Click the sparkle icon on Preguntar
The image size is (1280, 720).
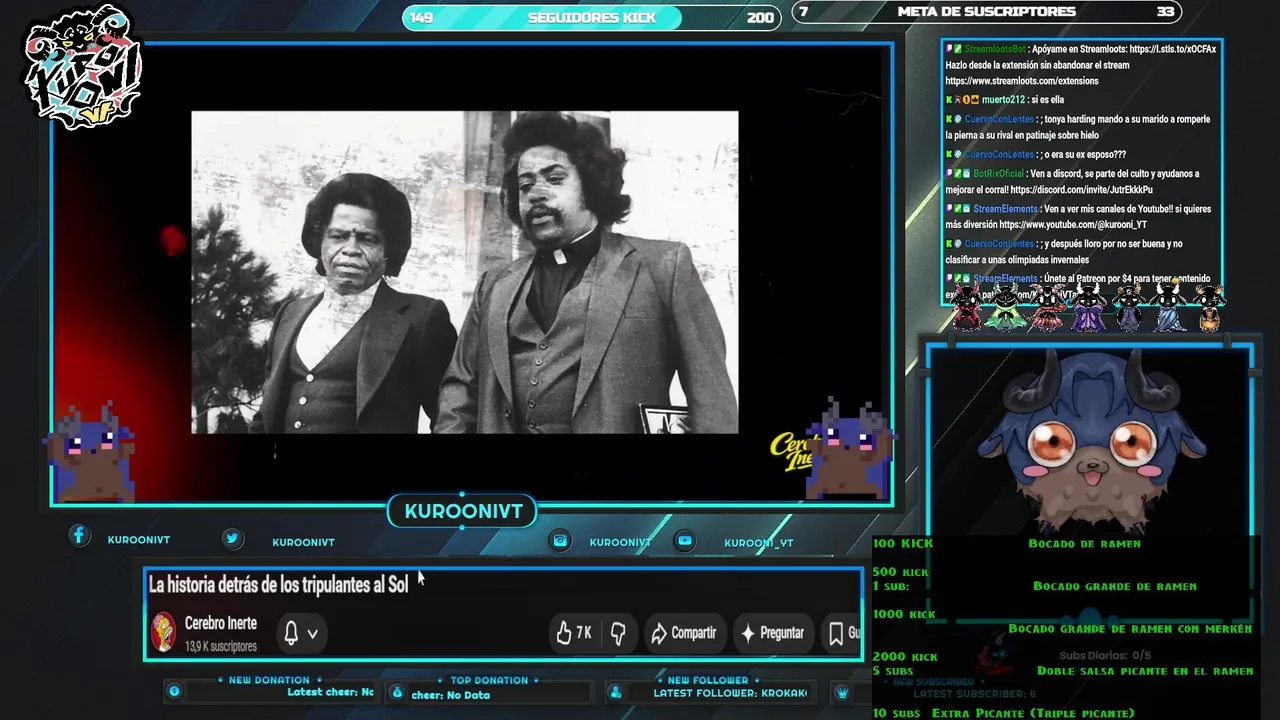pyautogui.click(x=747, y=633)
